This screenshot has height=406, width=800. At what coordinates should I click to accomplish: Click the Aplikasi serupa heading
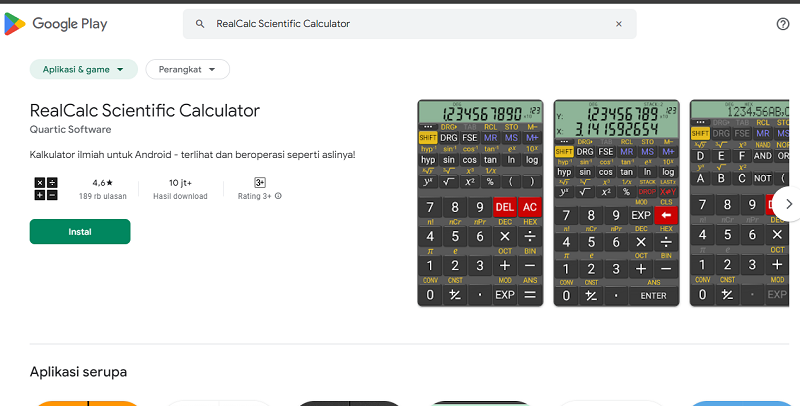point(78,372)
